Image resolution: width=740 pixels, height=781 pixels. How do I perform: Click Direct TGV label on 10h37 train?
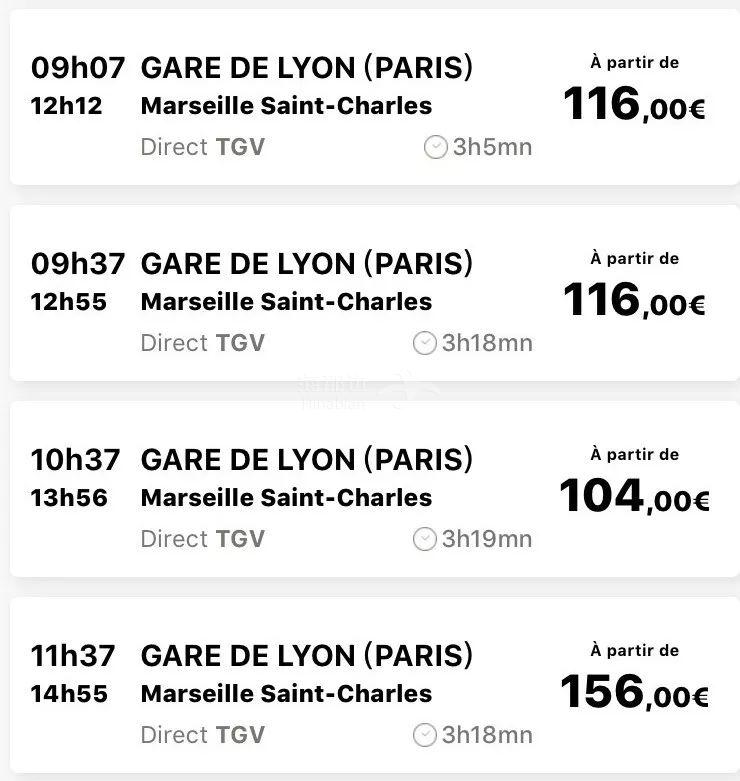pos(203,539)
